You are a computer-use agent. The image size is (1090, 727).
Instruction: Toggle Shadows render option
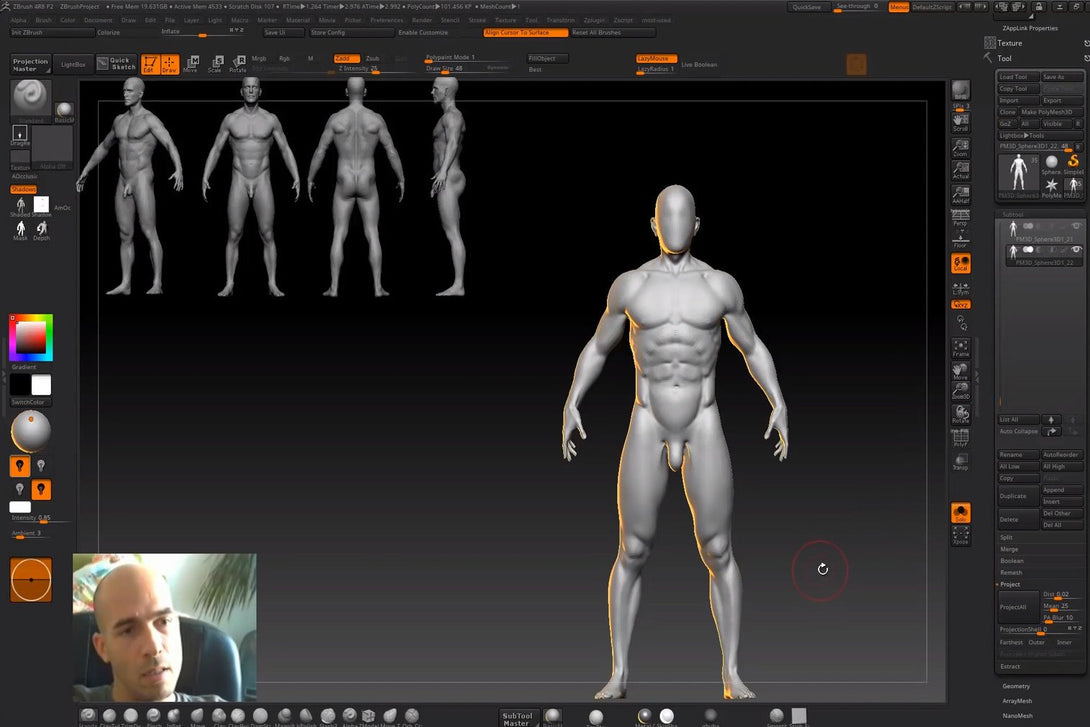(24, 189)
